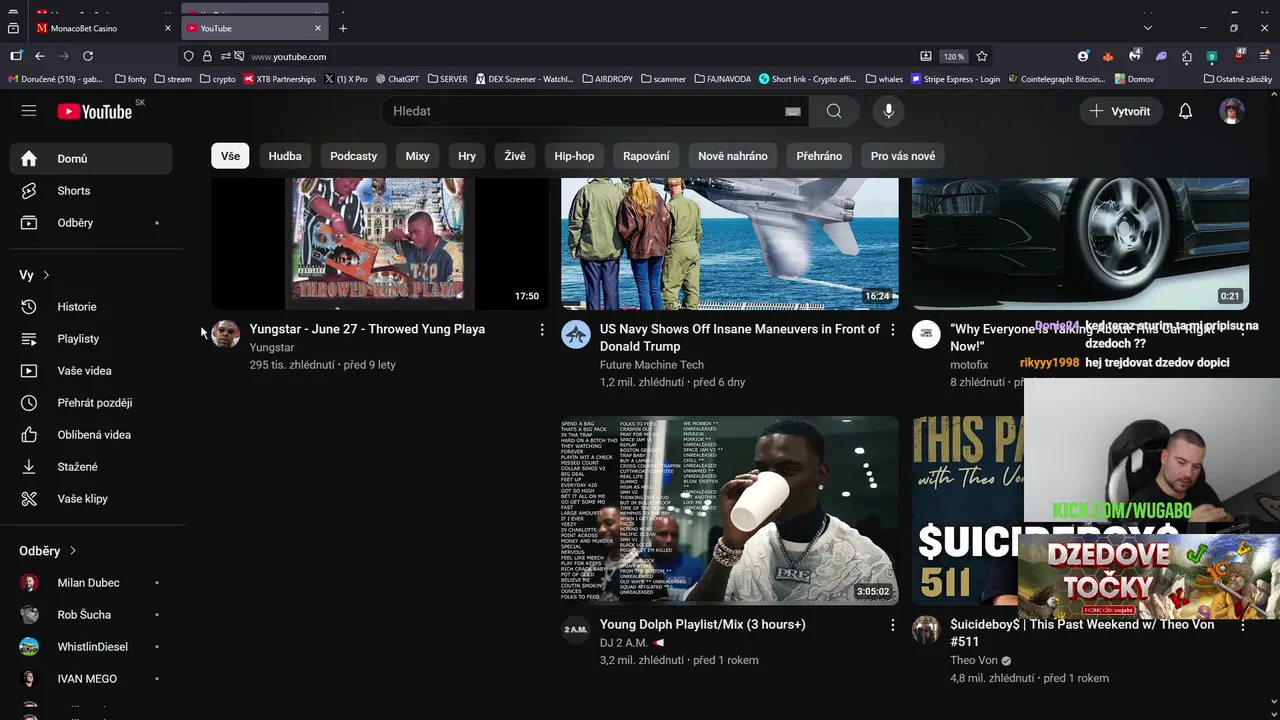Open Young Dolph Playlist/Mix video title
The width and height of the screenshot is (1280, 720).
[702, 625]
